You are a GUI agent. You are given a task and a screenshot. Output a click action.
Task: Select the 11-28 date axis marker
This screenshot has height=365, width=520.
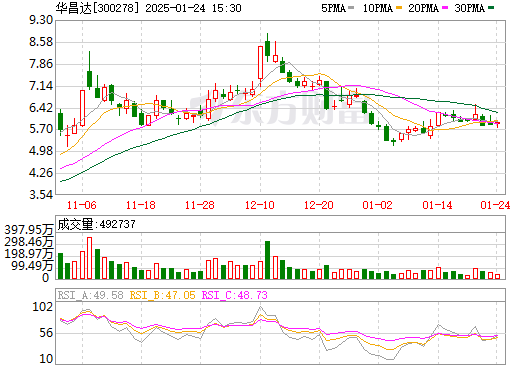(x=200, y=205)
